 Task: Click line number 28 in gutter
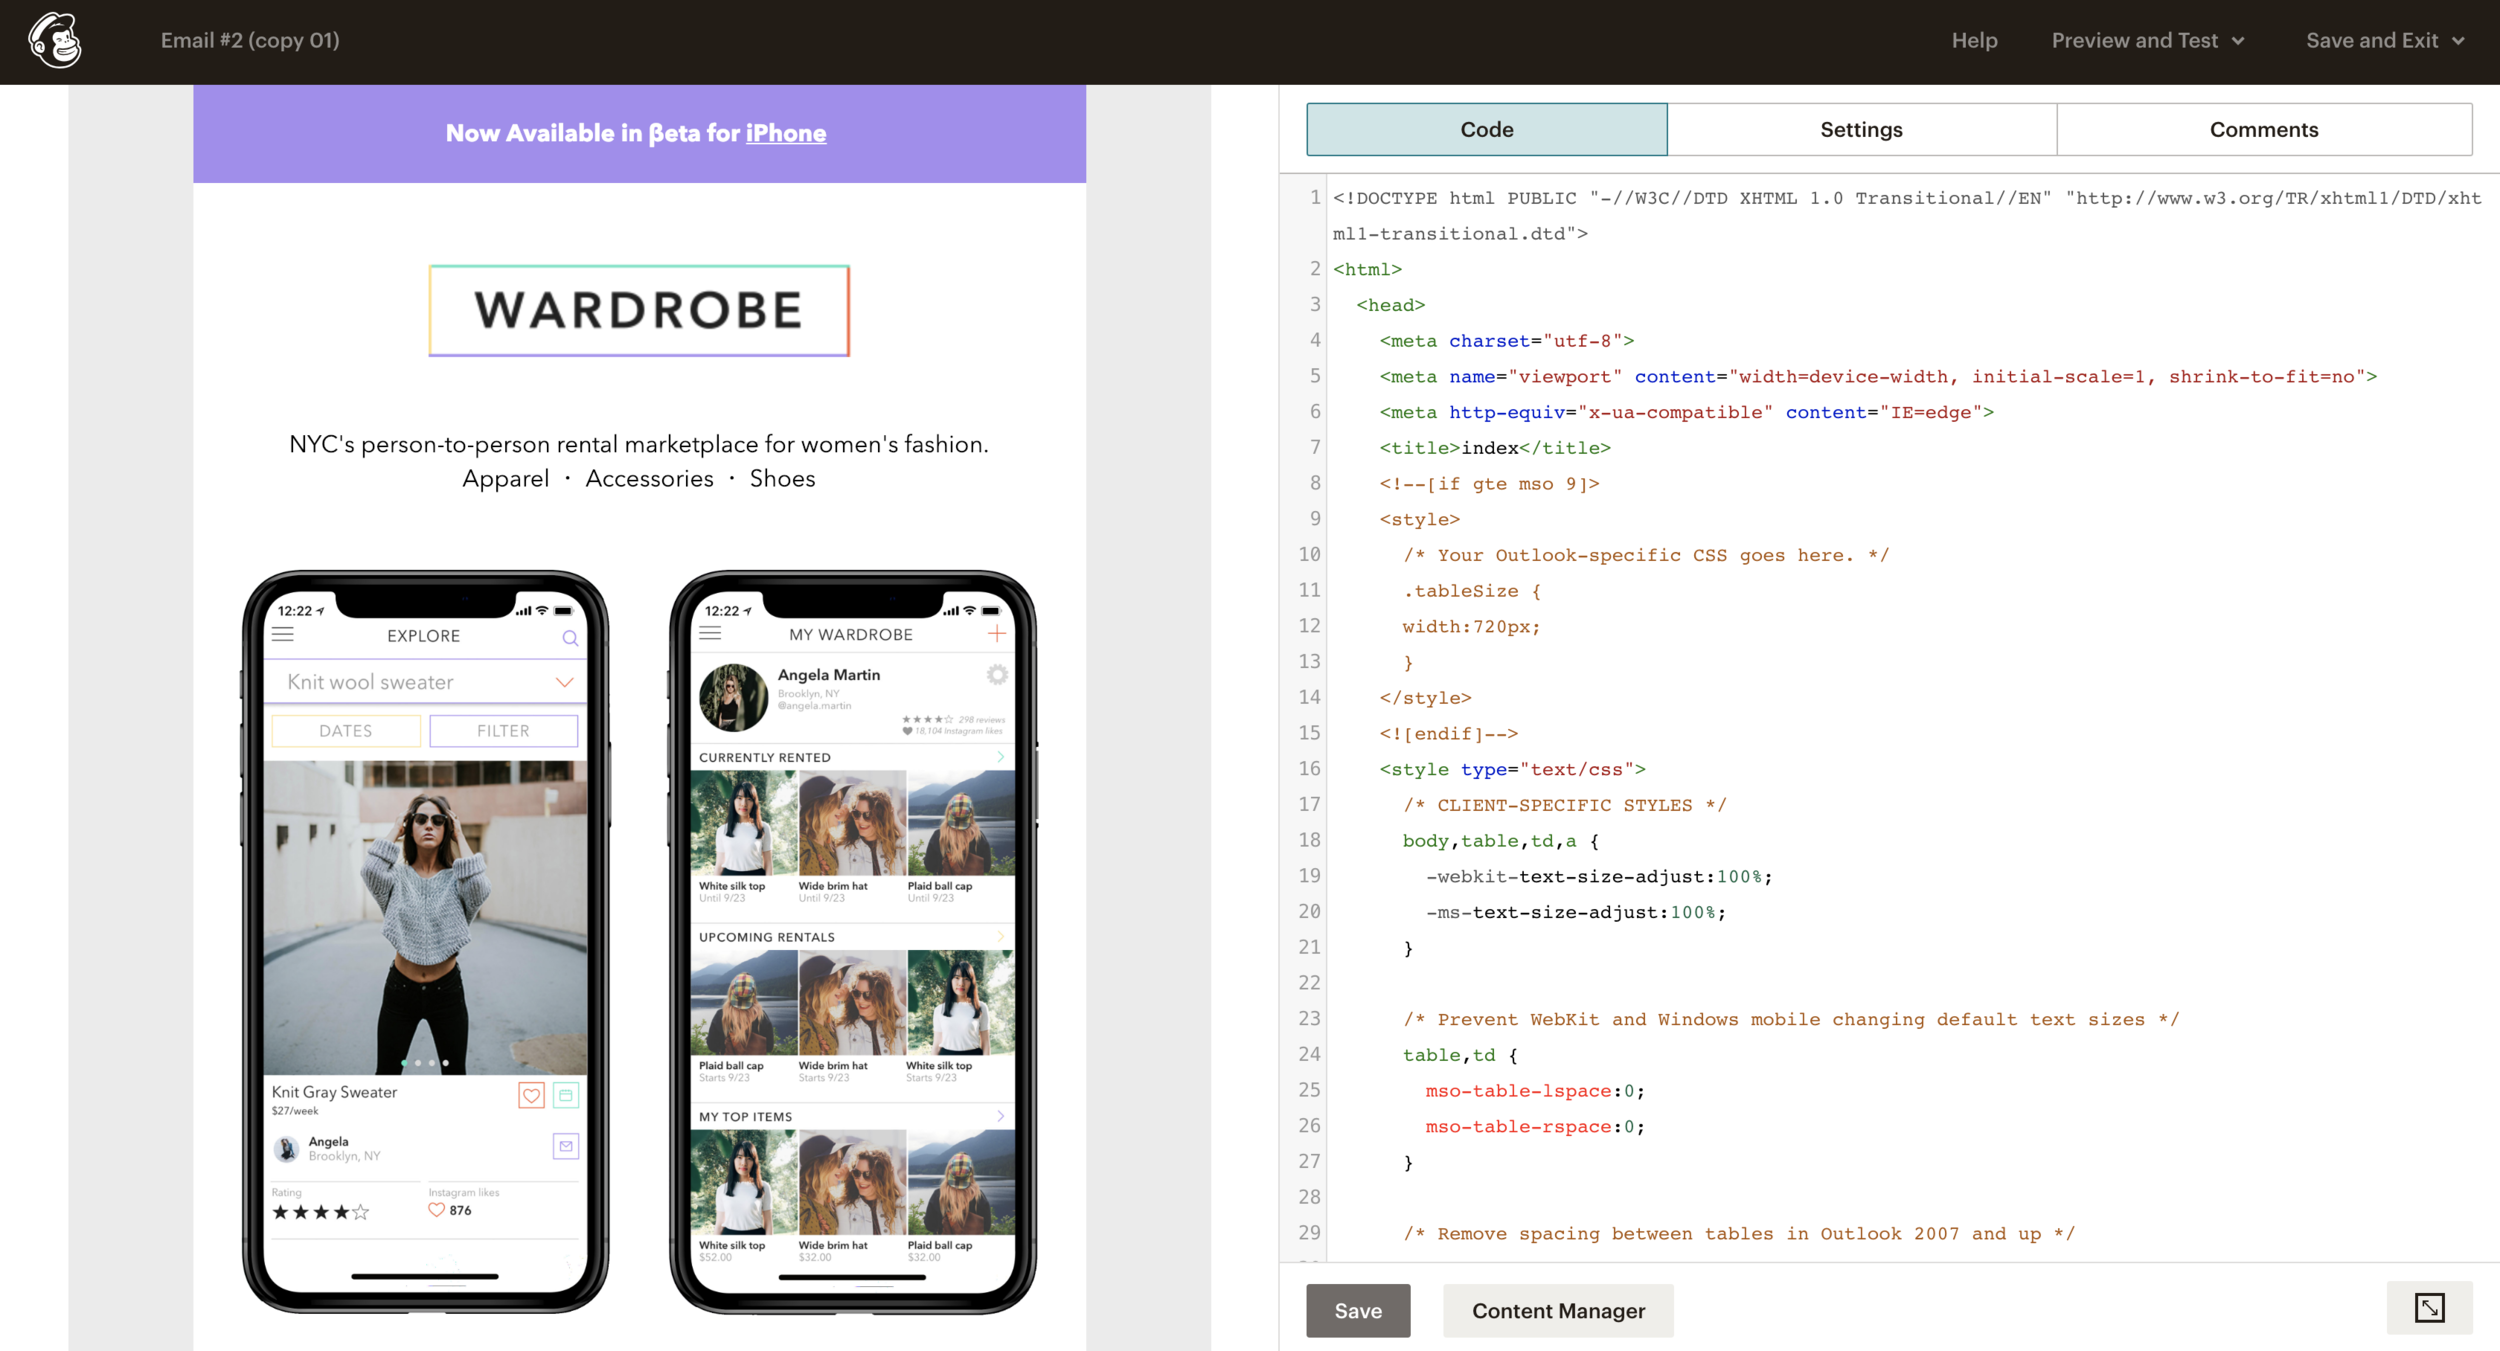pyautogui.click(x=1309, y=1197)
